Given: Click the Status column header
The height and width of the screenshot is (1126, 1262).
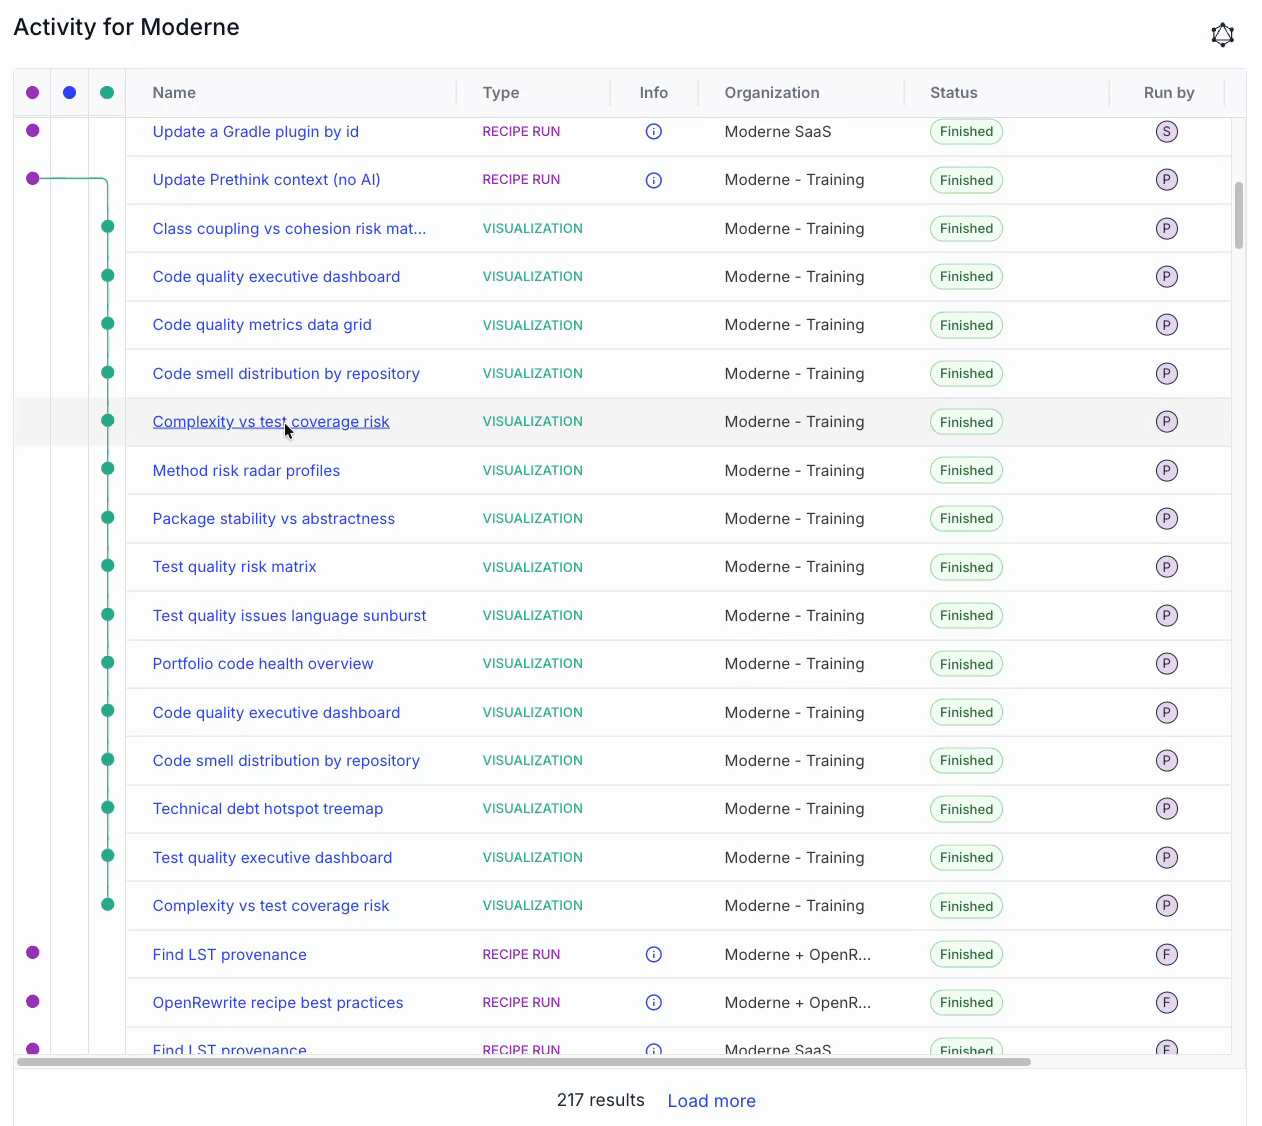Looking at the screenshot, I should pos(954,92).
